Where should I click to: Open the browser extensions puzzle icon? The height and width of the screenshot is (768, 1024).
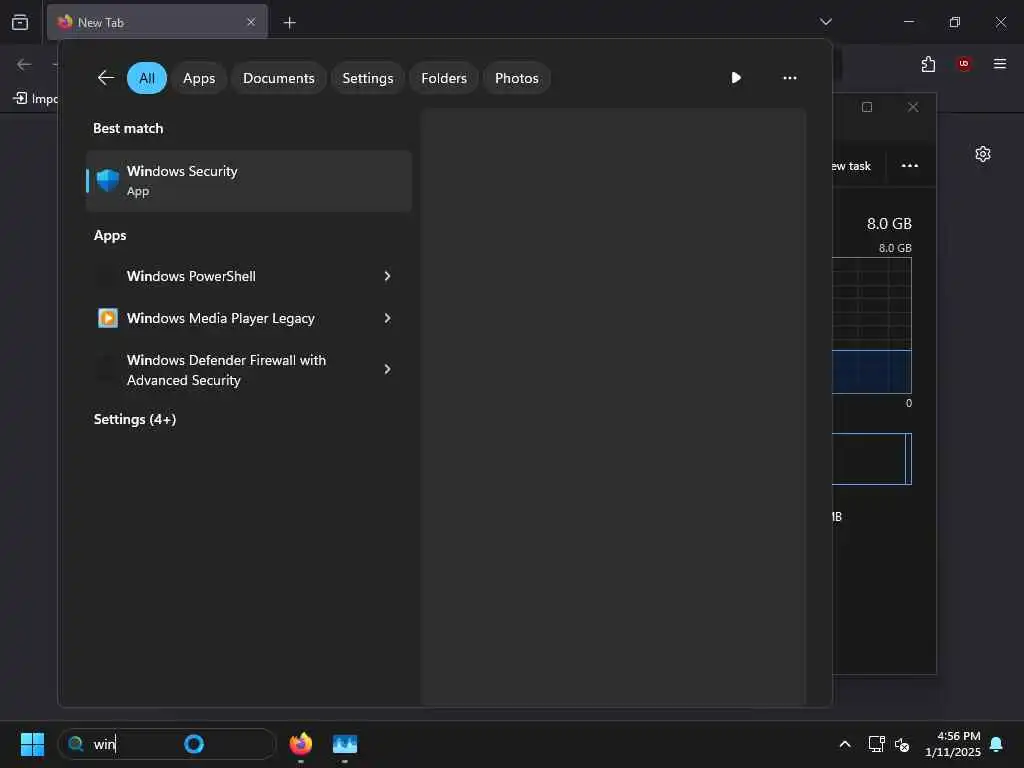928,64
